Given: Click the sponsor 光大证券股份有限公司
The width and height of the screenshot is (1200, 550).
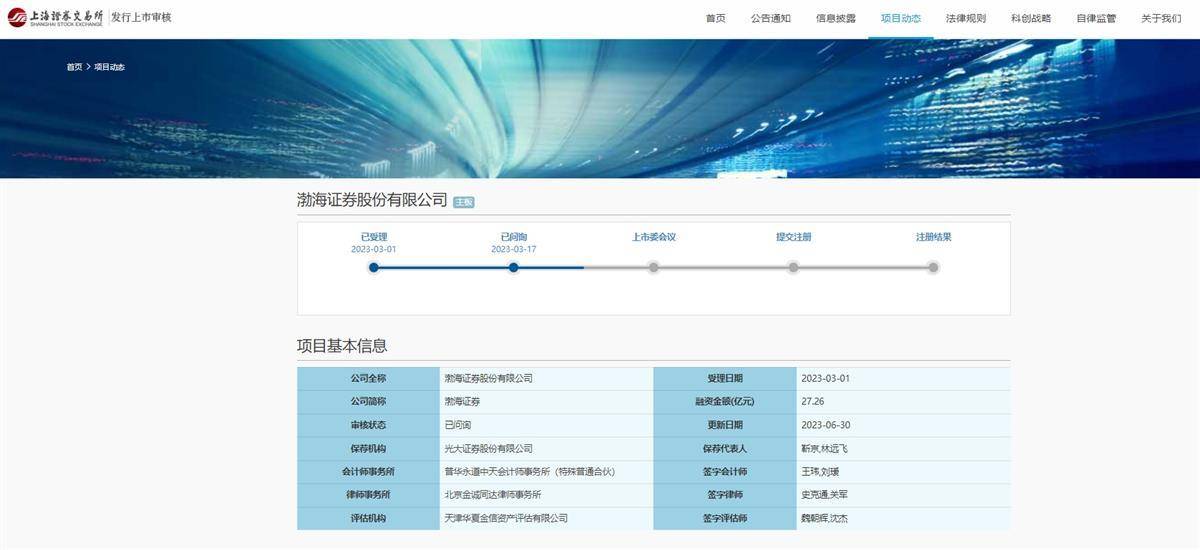Looking at the screenshot, I should point(488,449).
